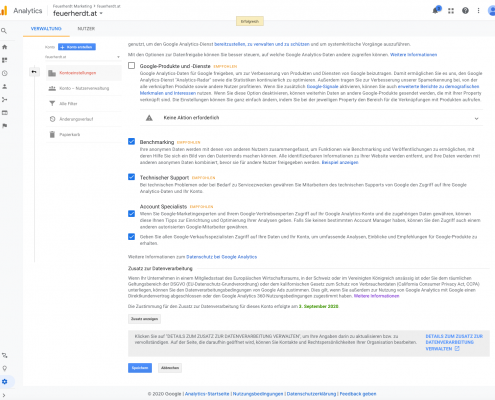Select Änderungsverlauf menu entry
This screenshot has height=400, width=495.
tap(84, 119)
